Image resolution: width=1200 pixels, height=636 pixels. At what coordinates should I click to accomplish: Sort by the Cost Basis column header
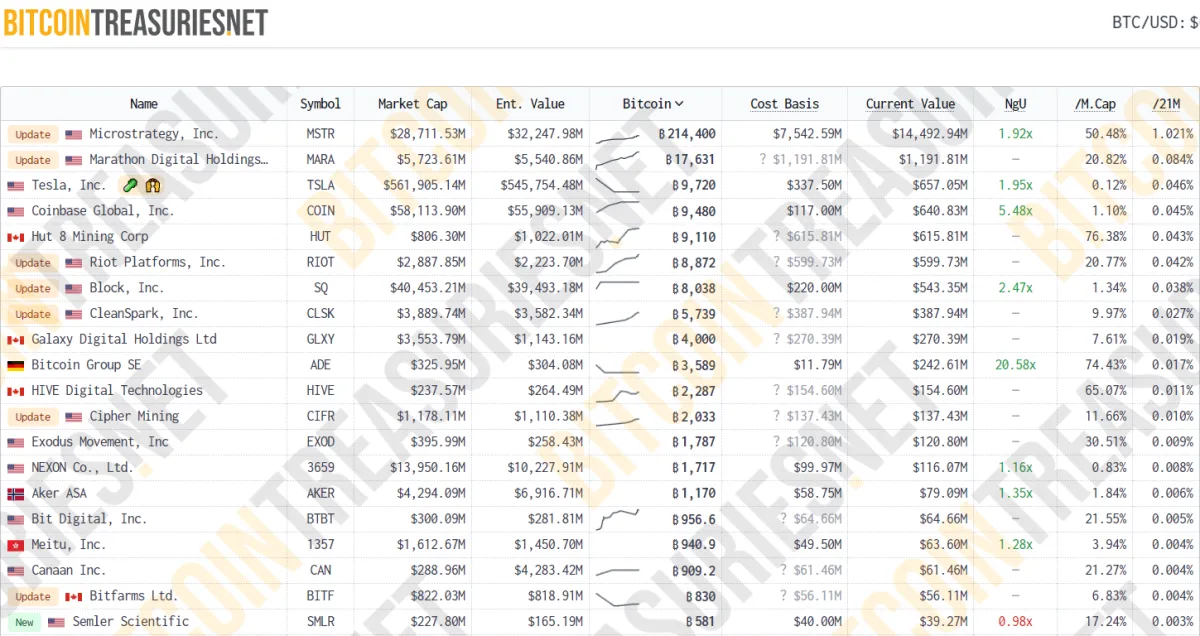(x=785, y=104)
